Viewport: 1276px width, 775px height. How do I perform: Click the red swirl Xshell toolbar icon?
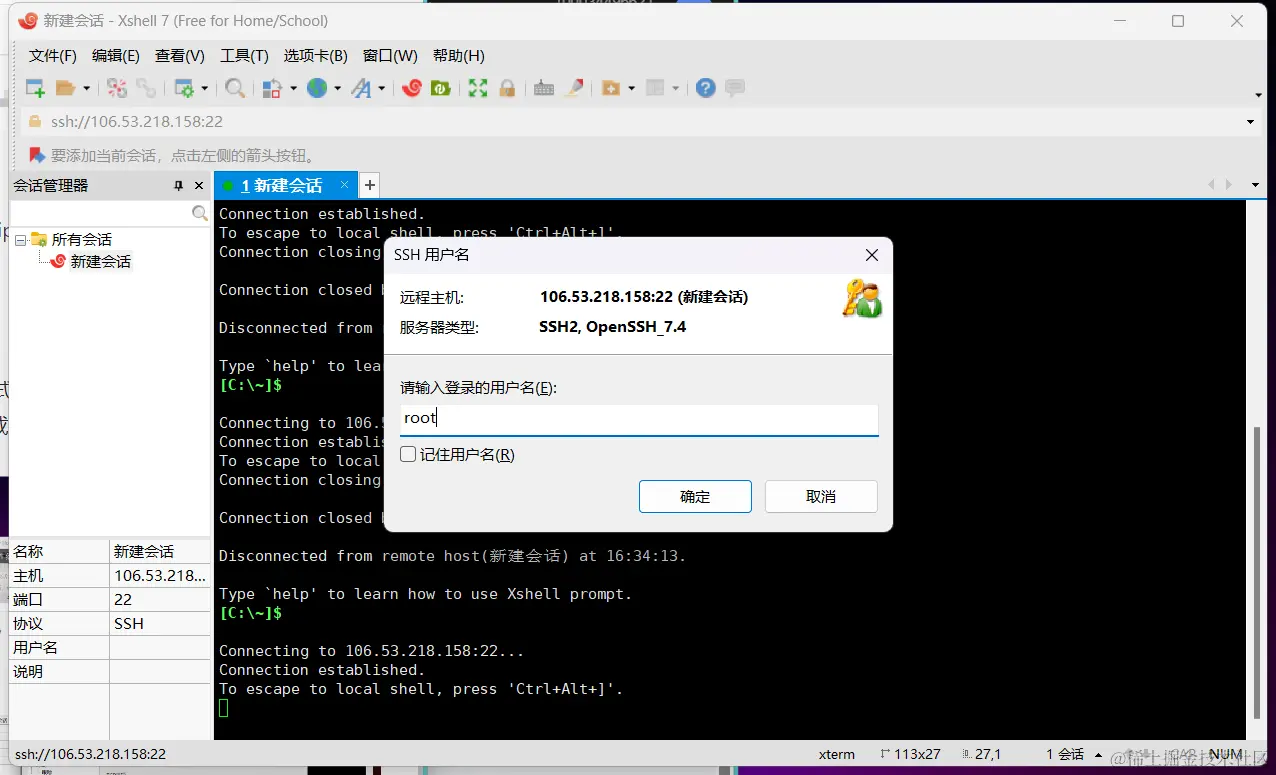click(x=411, y=88)
